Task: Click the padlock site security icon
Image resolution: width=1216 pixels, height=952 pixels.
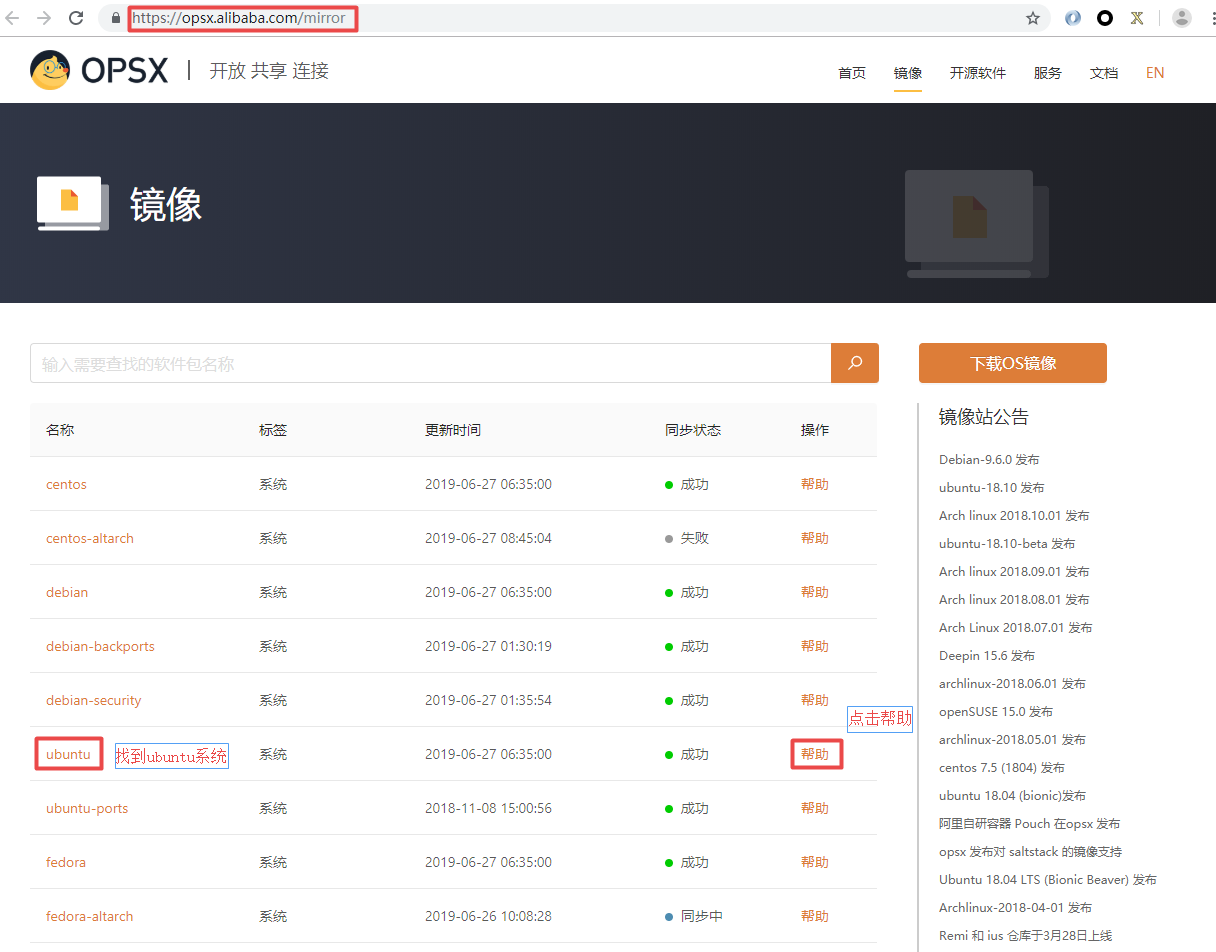Action: [x=116, y=18]
